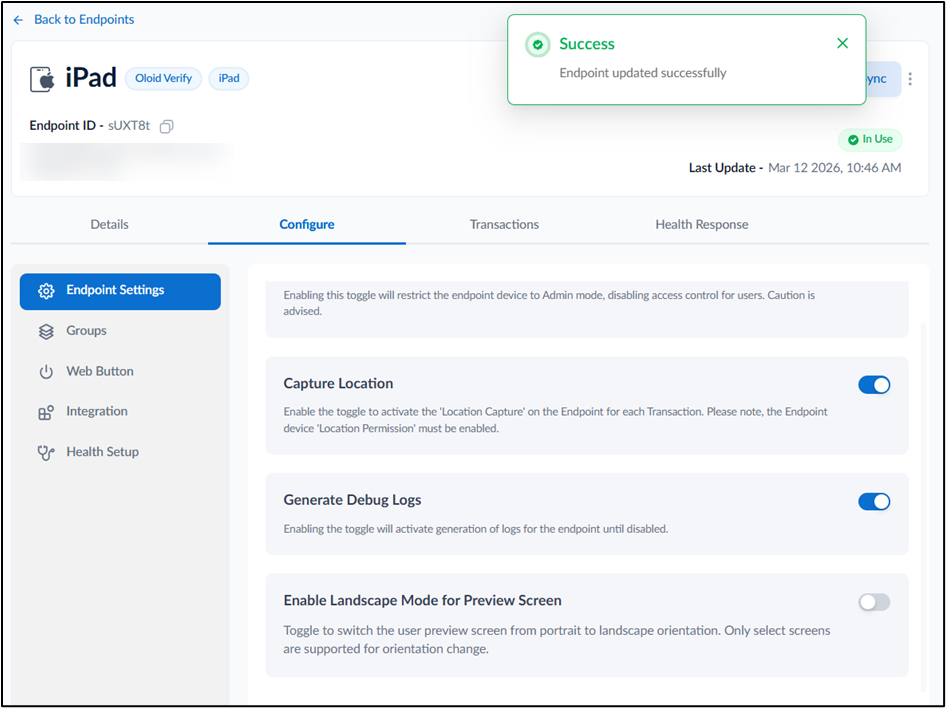
Task: Open the Integration section
Action: pyautogui.click(x=120, y=412)
